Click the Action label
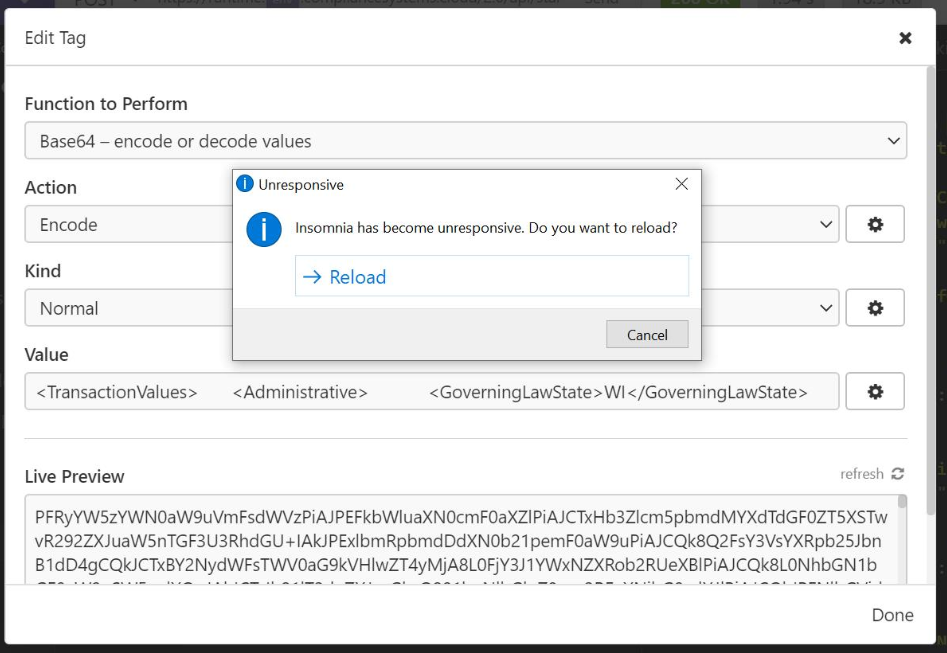Image resolution: width=947 pixels, height=653 pixels. 51,187
